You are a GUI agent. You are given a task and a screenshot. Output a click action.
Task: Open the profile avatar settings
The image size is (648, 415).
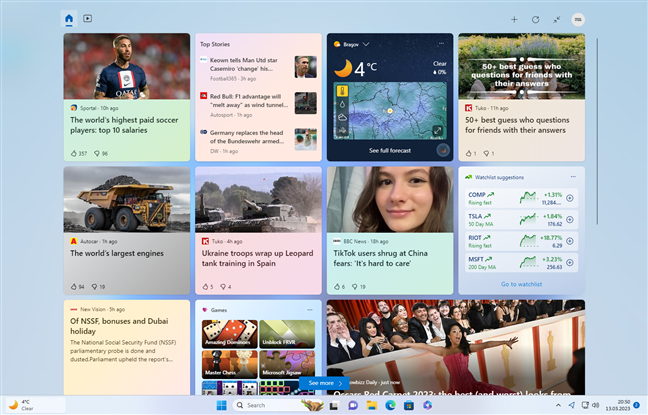click(x=578, y=19)
